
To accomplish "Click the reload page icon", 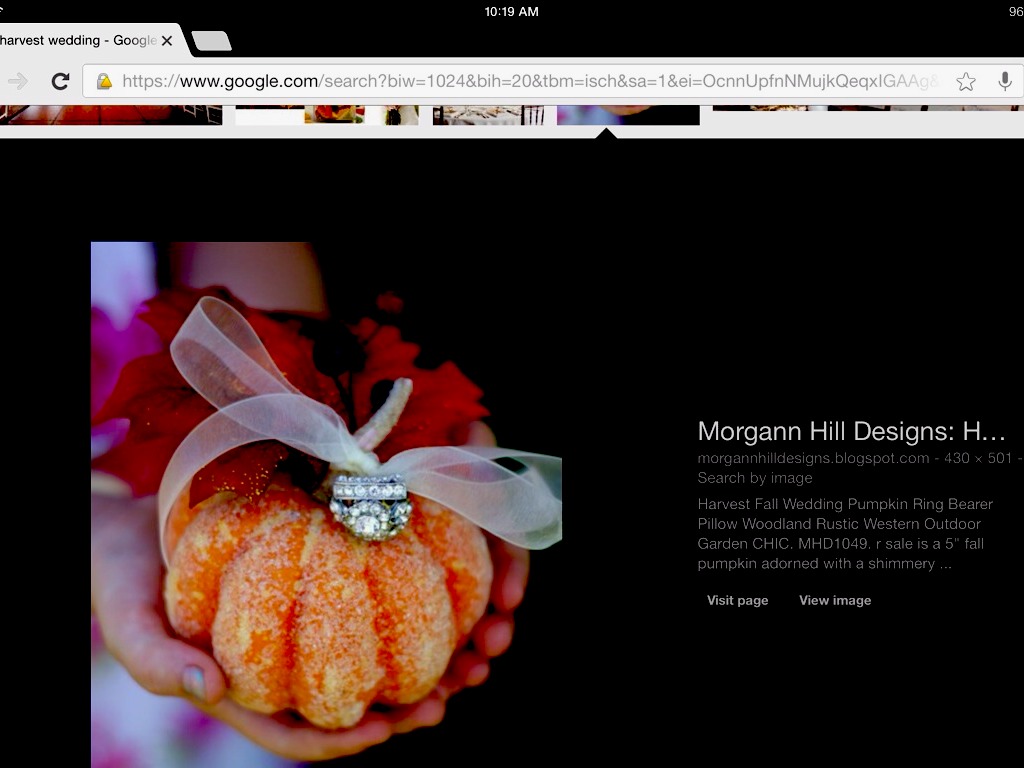I will tap(60, 81).
